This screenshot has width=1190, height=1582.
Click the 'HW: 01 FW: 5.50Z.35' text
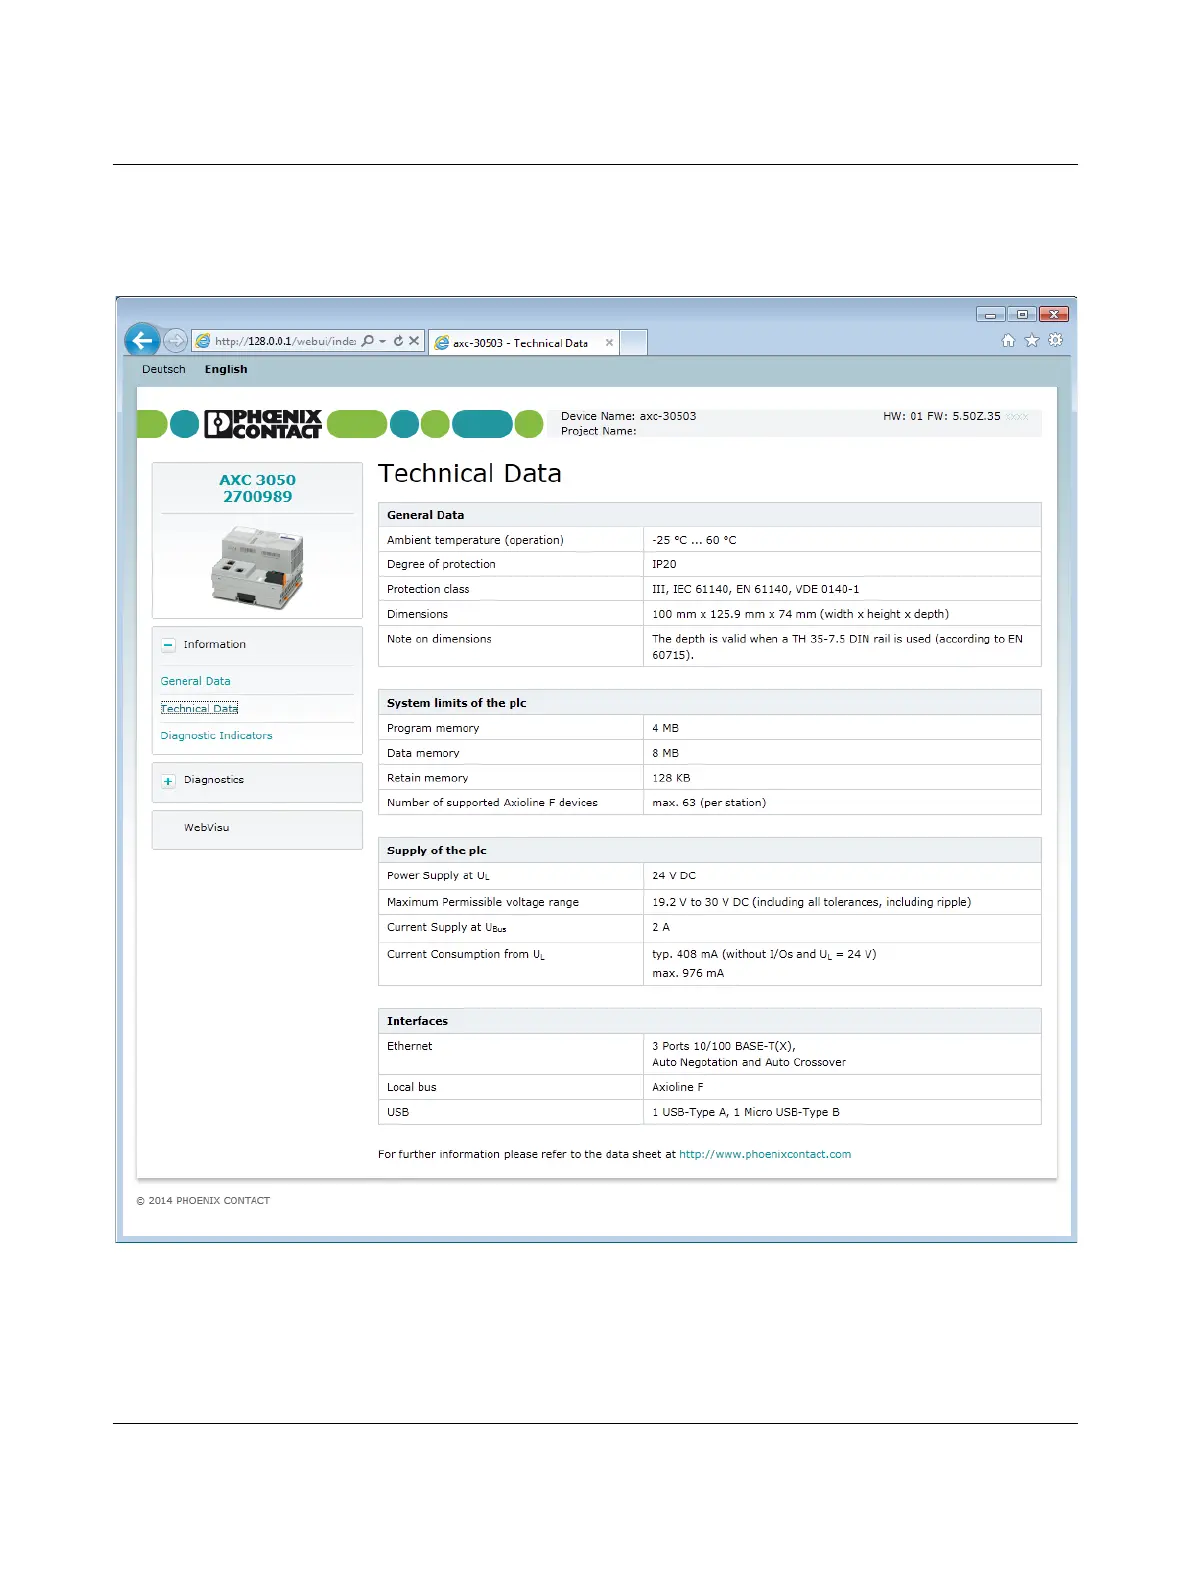942,416
